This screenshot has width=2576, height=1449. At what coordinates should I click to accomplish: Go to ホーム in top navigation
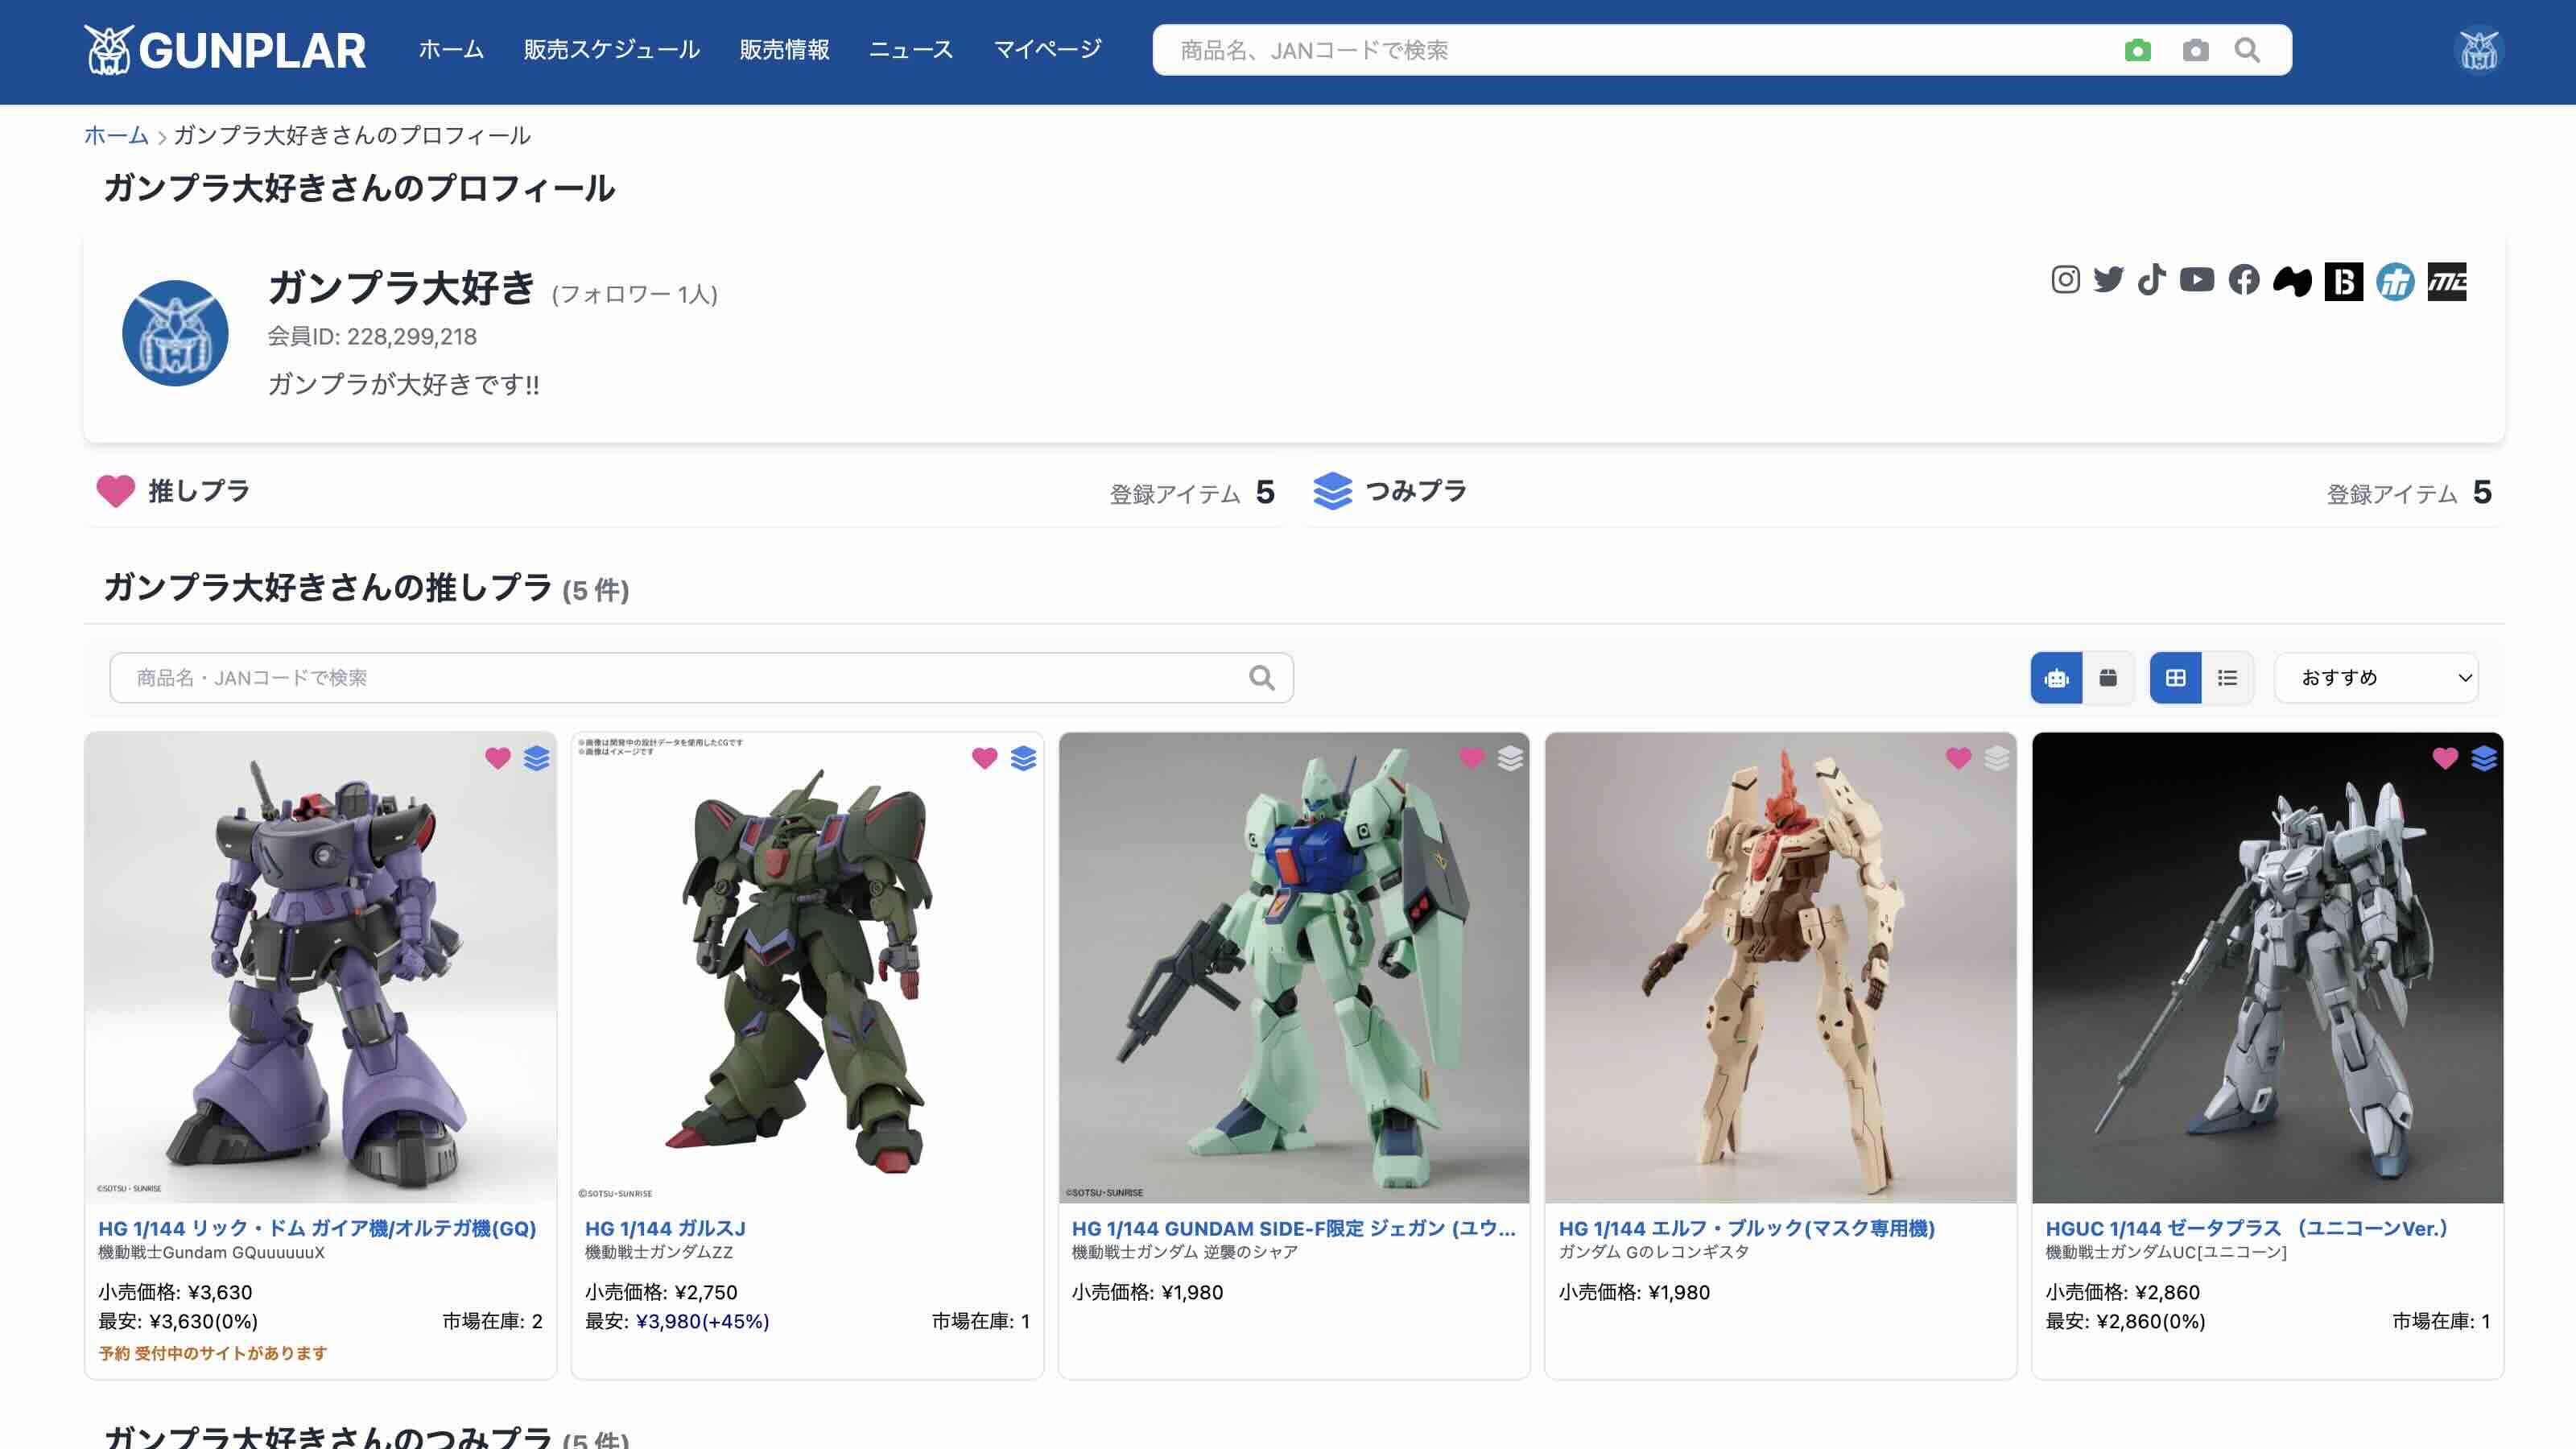pyautogui.click(x=451, y=50)
